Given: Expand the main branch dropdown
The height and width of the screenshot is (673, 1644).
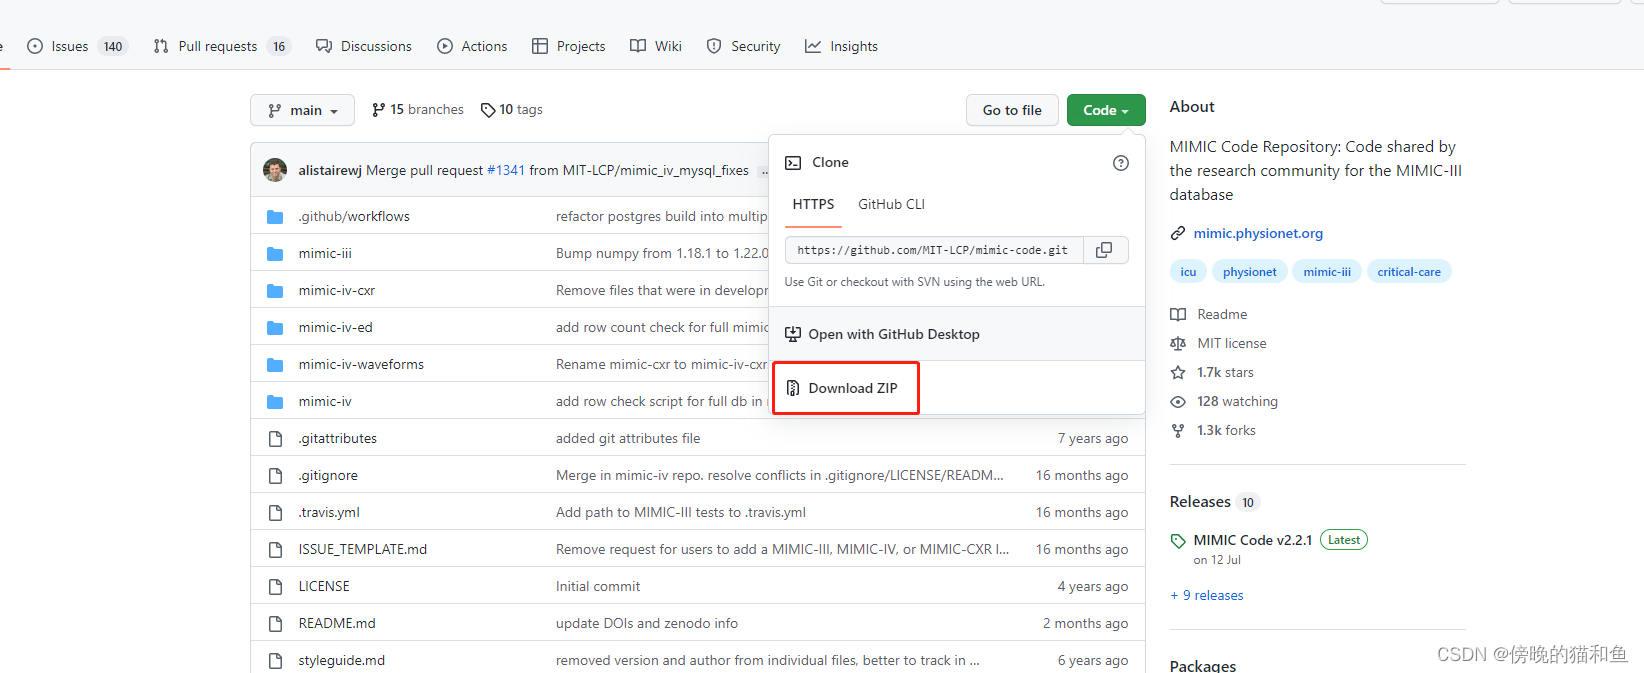Looking at the screenshot, I should 302,110.
